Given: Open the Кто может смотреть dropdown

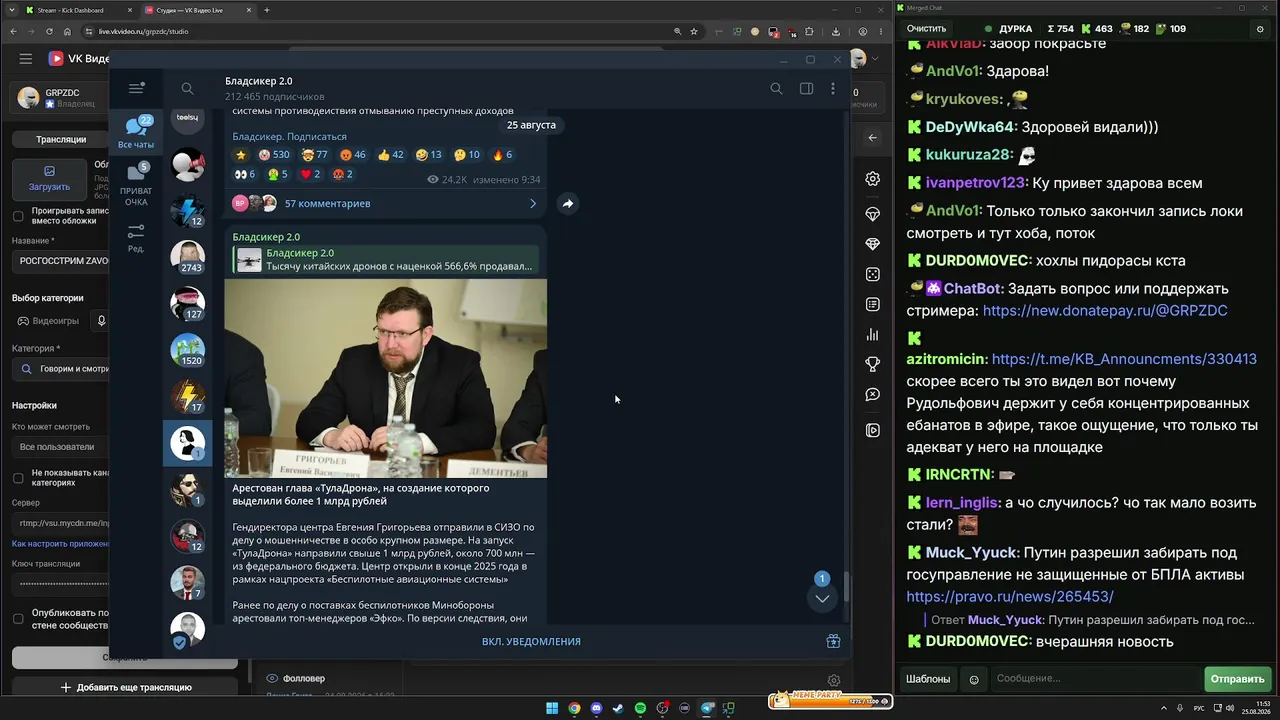Looking at the screenshot, I should 60,447.
